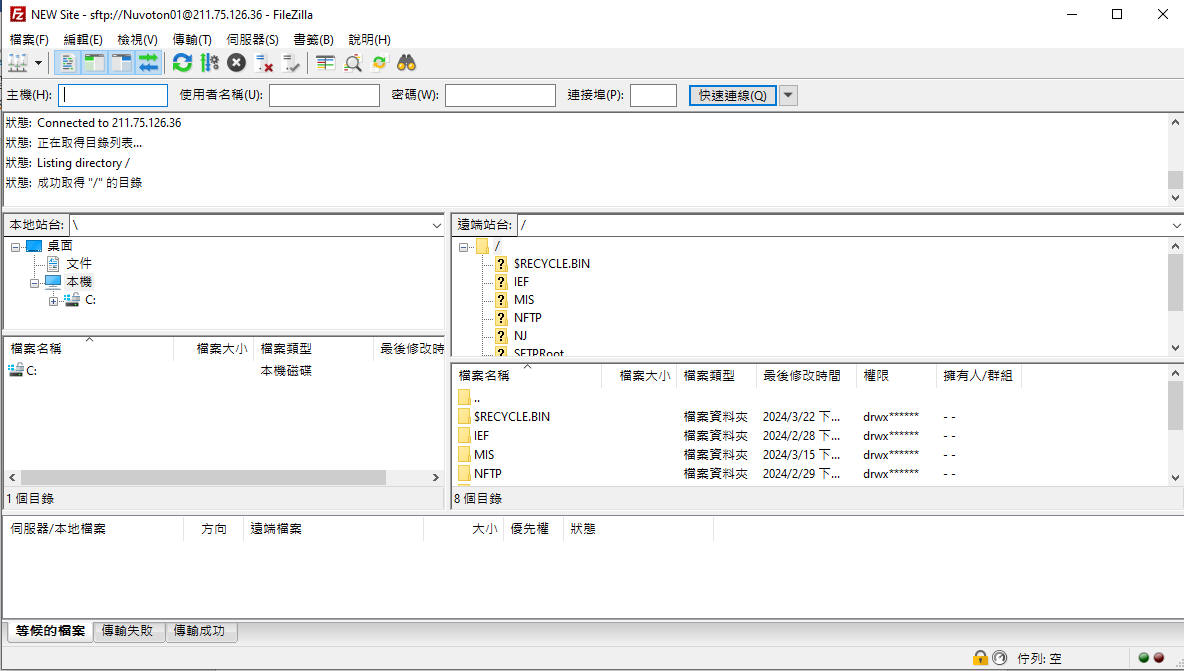The width and height of the screenshot is (1184, 671).
Task: Click the process queue icon
Action: point(209,63)
